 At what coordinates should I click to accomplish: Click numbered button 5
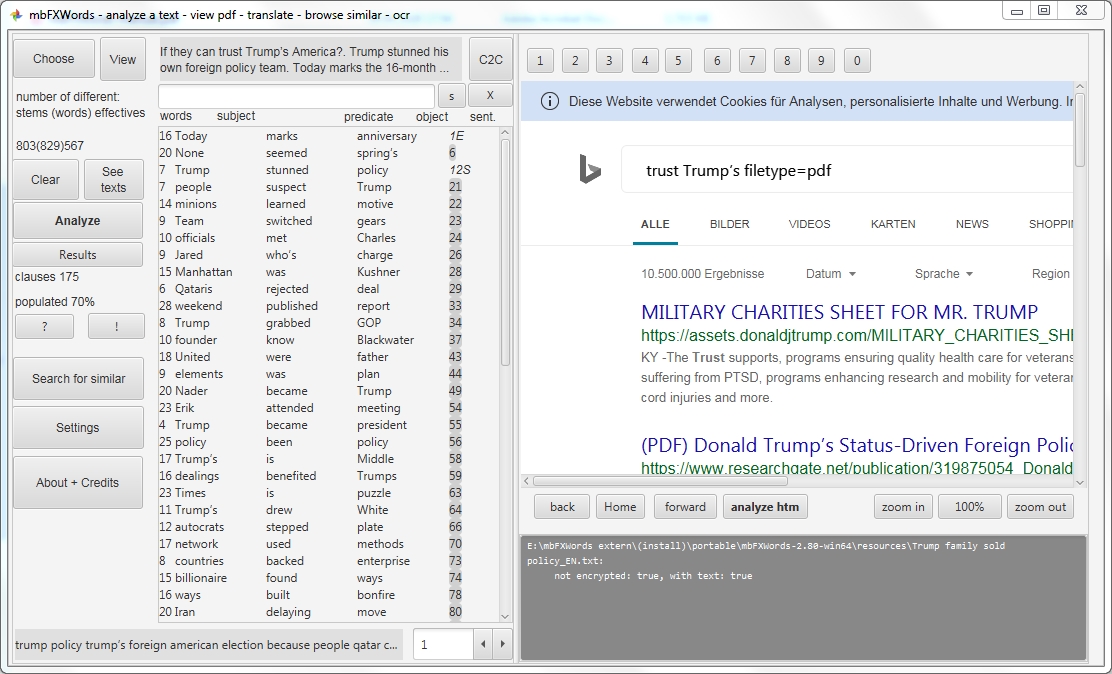pos(678,61)
